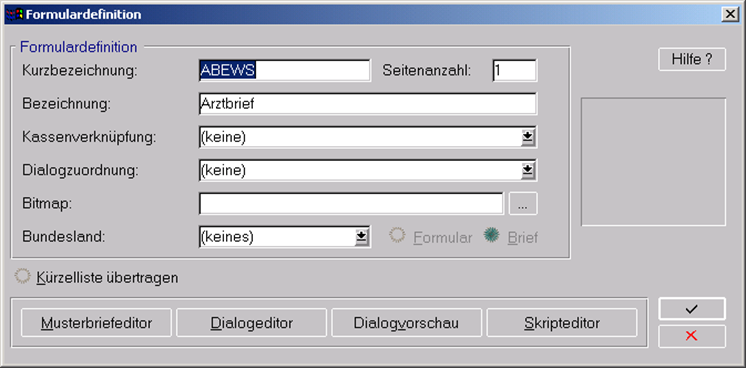Open the Skripteditor
The image size is (746, 368).
click(562, 323)
